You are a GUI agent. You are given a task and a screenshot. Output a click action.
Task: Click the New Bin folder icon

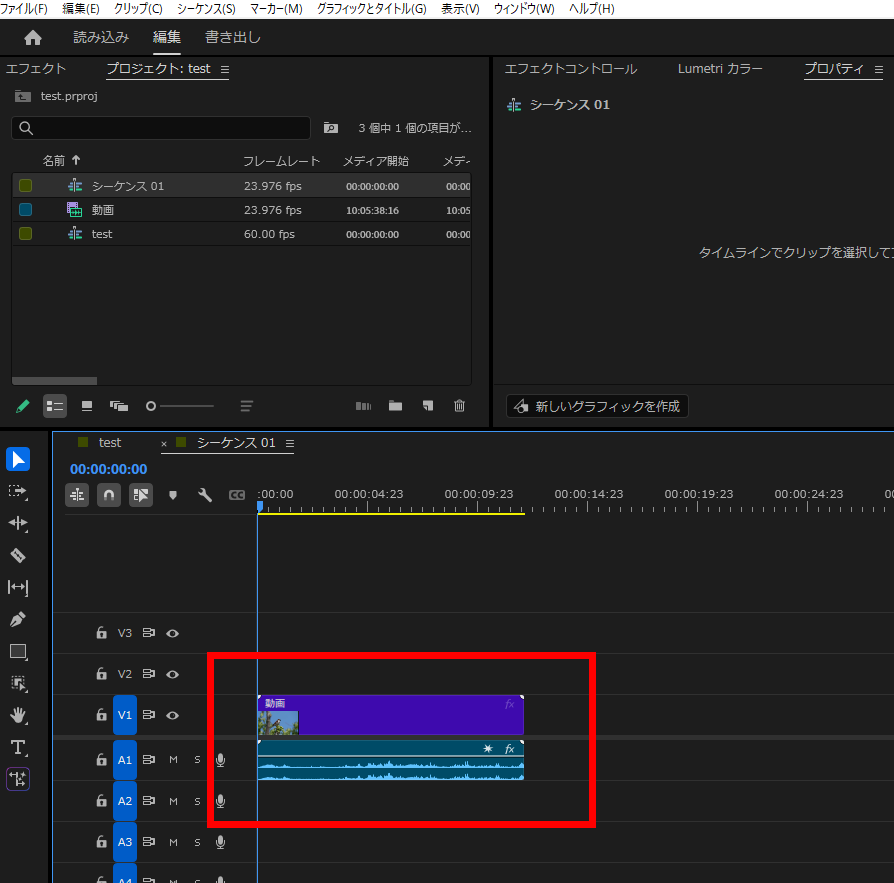point(396,406)
